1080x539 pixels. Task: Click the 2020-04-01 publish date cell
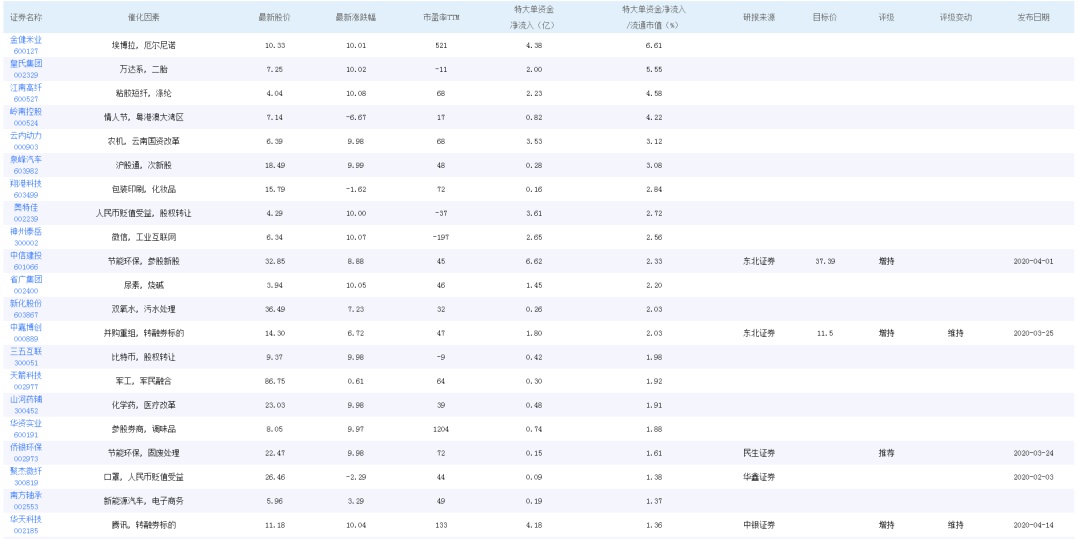coord(1033,261)
